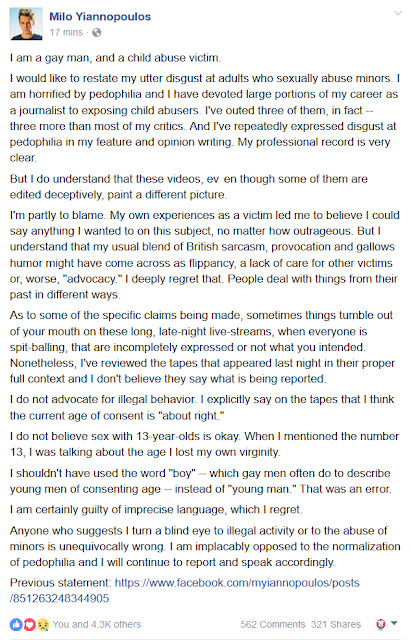
Task: View the 562 Comments
Action: pos(273,624)
